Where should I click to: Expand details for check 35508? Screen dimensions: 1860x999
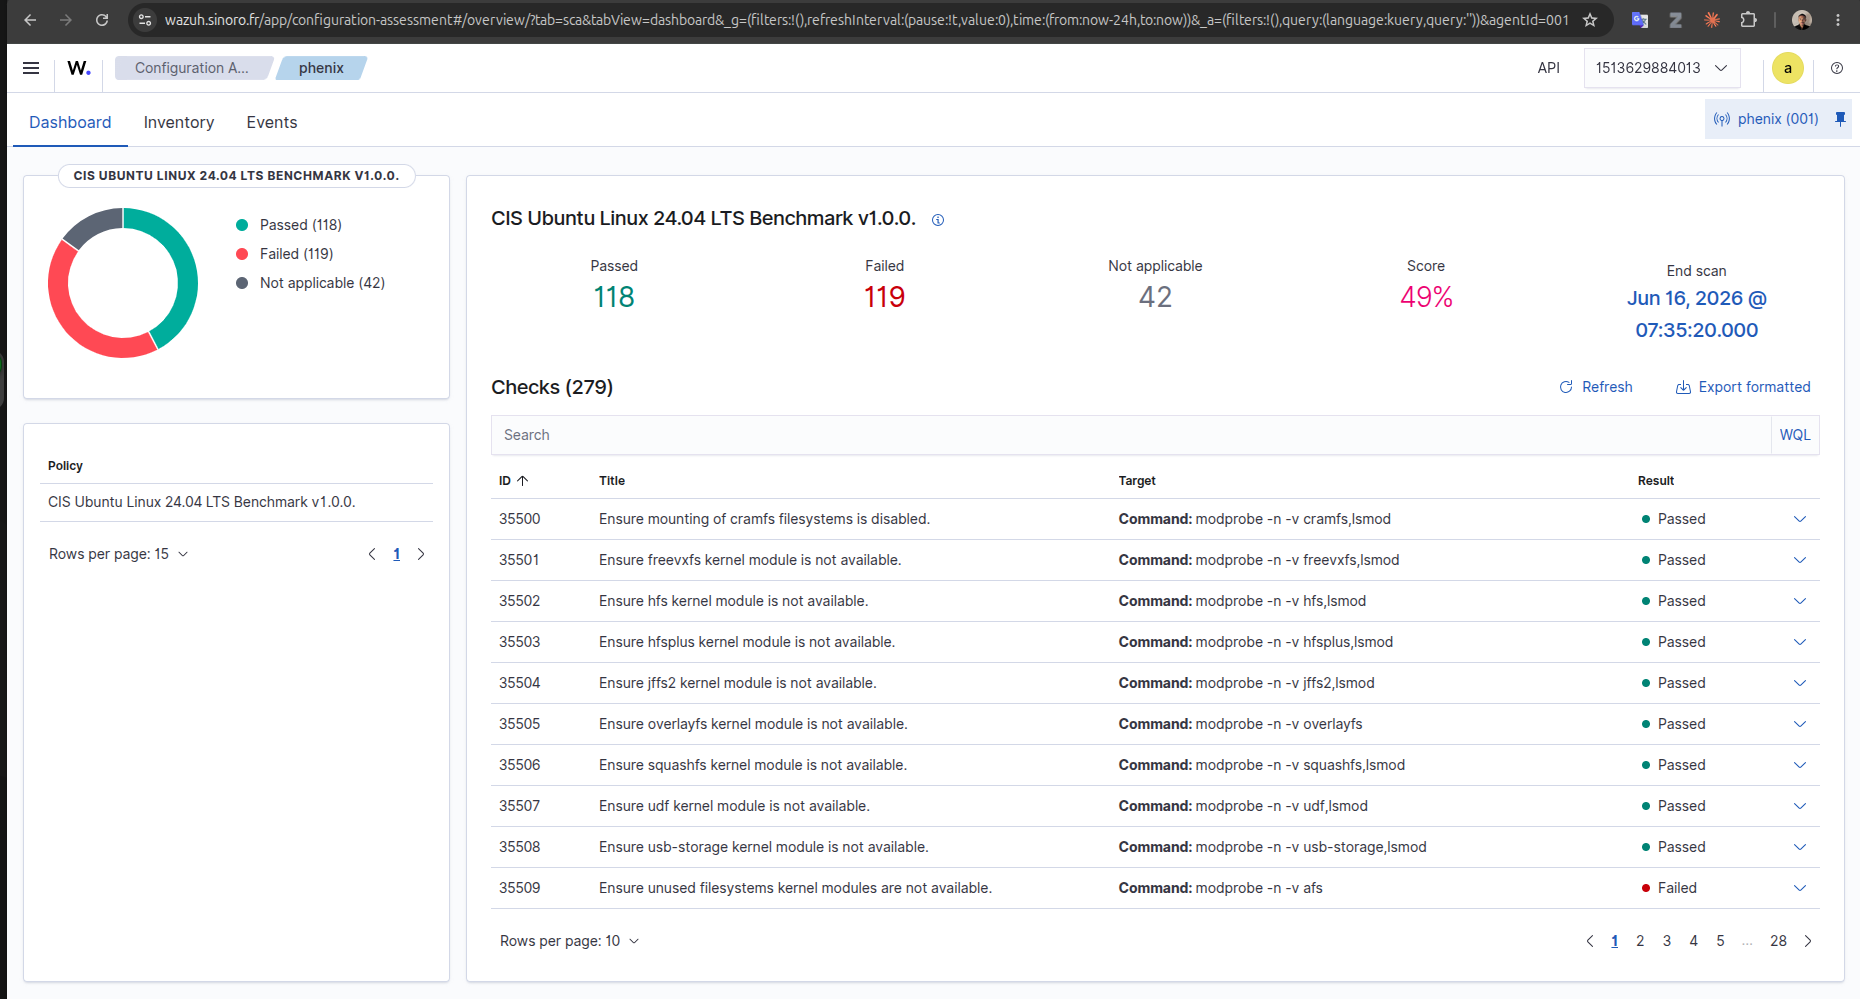(x=1800, y=847)
